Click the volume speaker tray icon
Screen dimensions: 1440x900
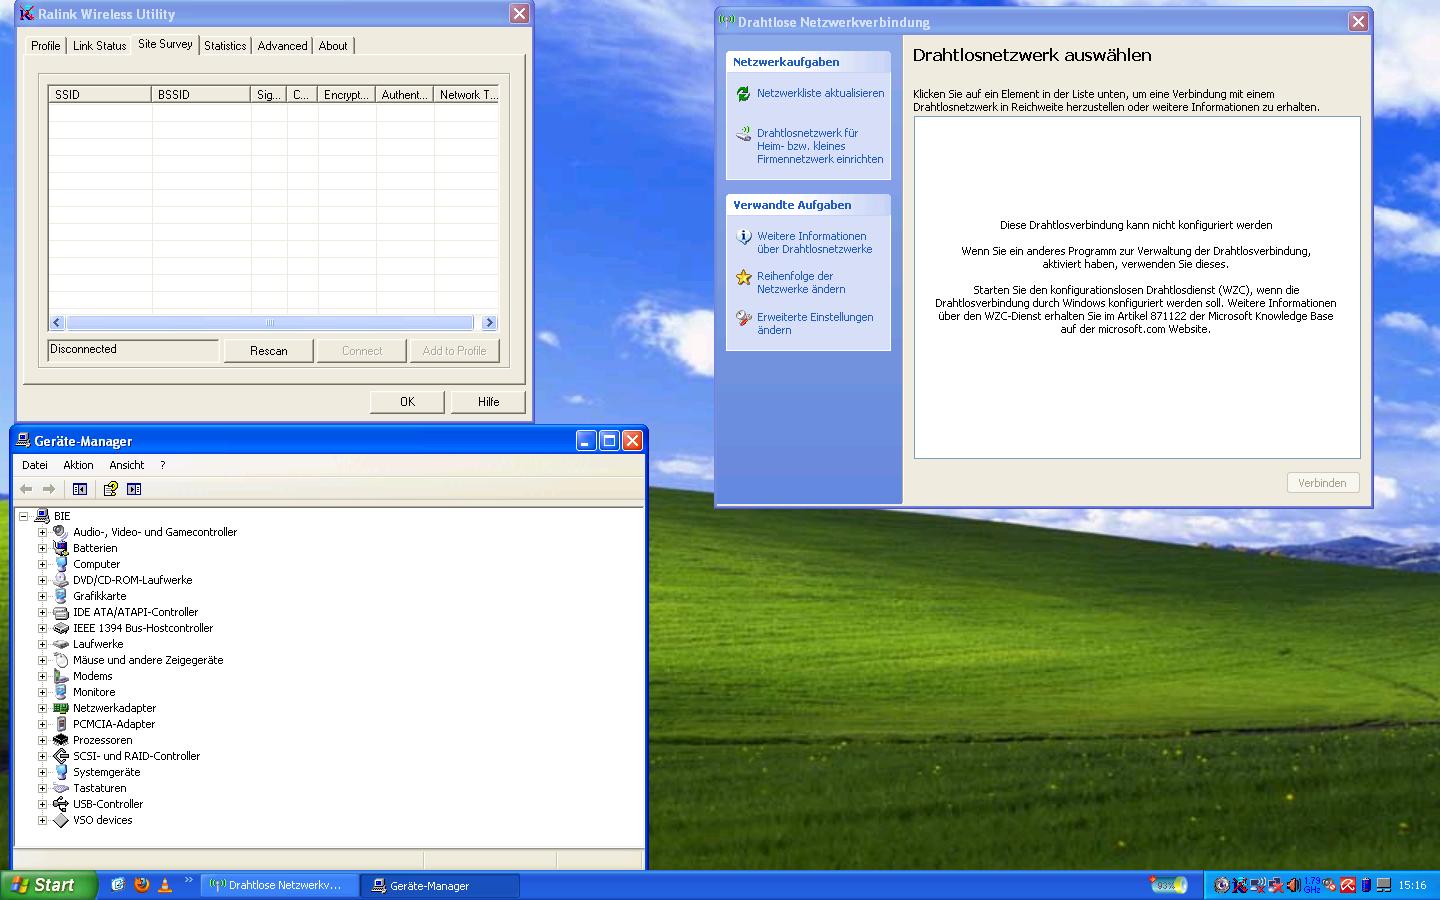[1293, 885]
